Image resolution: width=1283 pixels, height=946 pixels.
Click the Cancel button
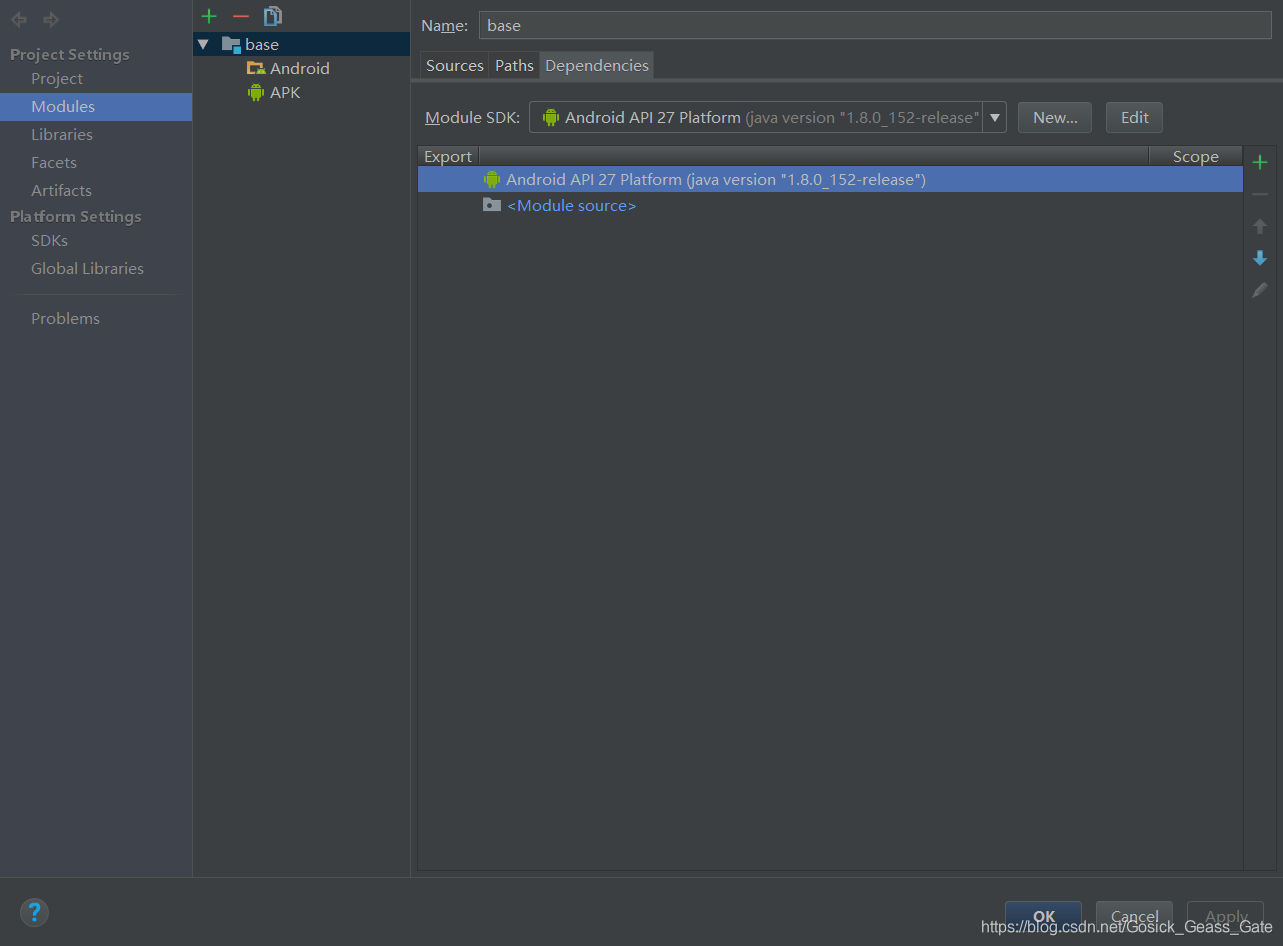(1134, 916)
